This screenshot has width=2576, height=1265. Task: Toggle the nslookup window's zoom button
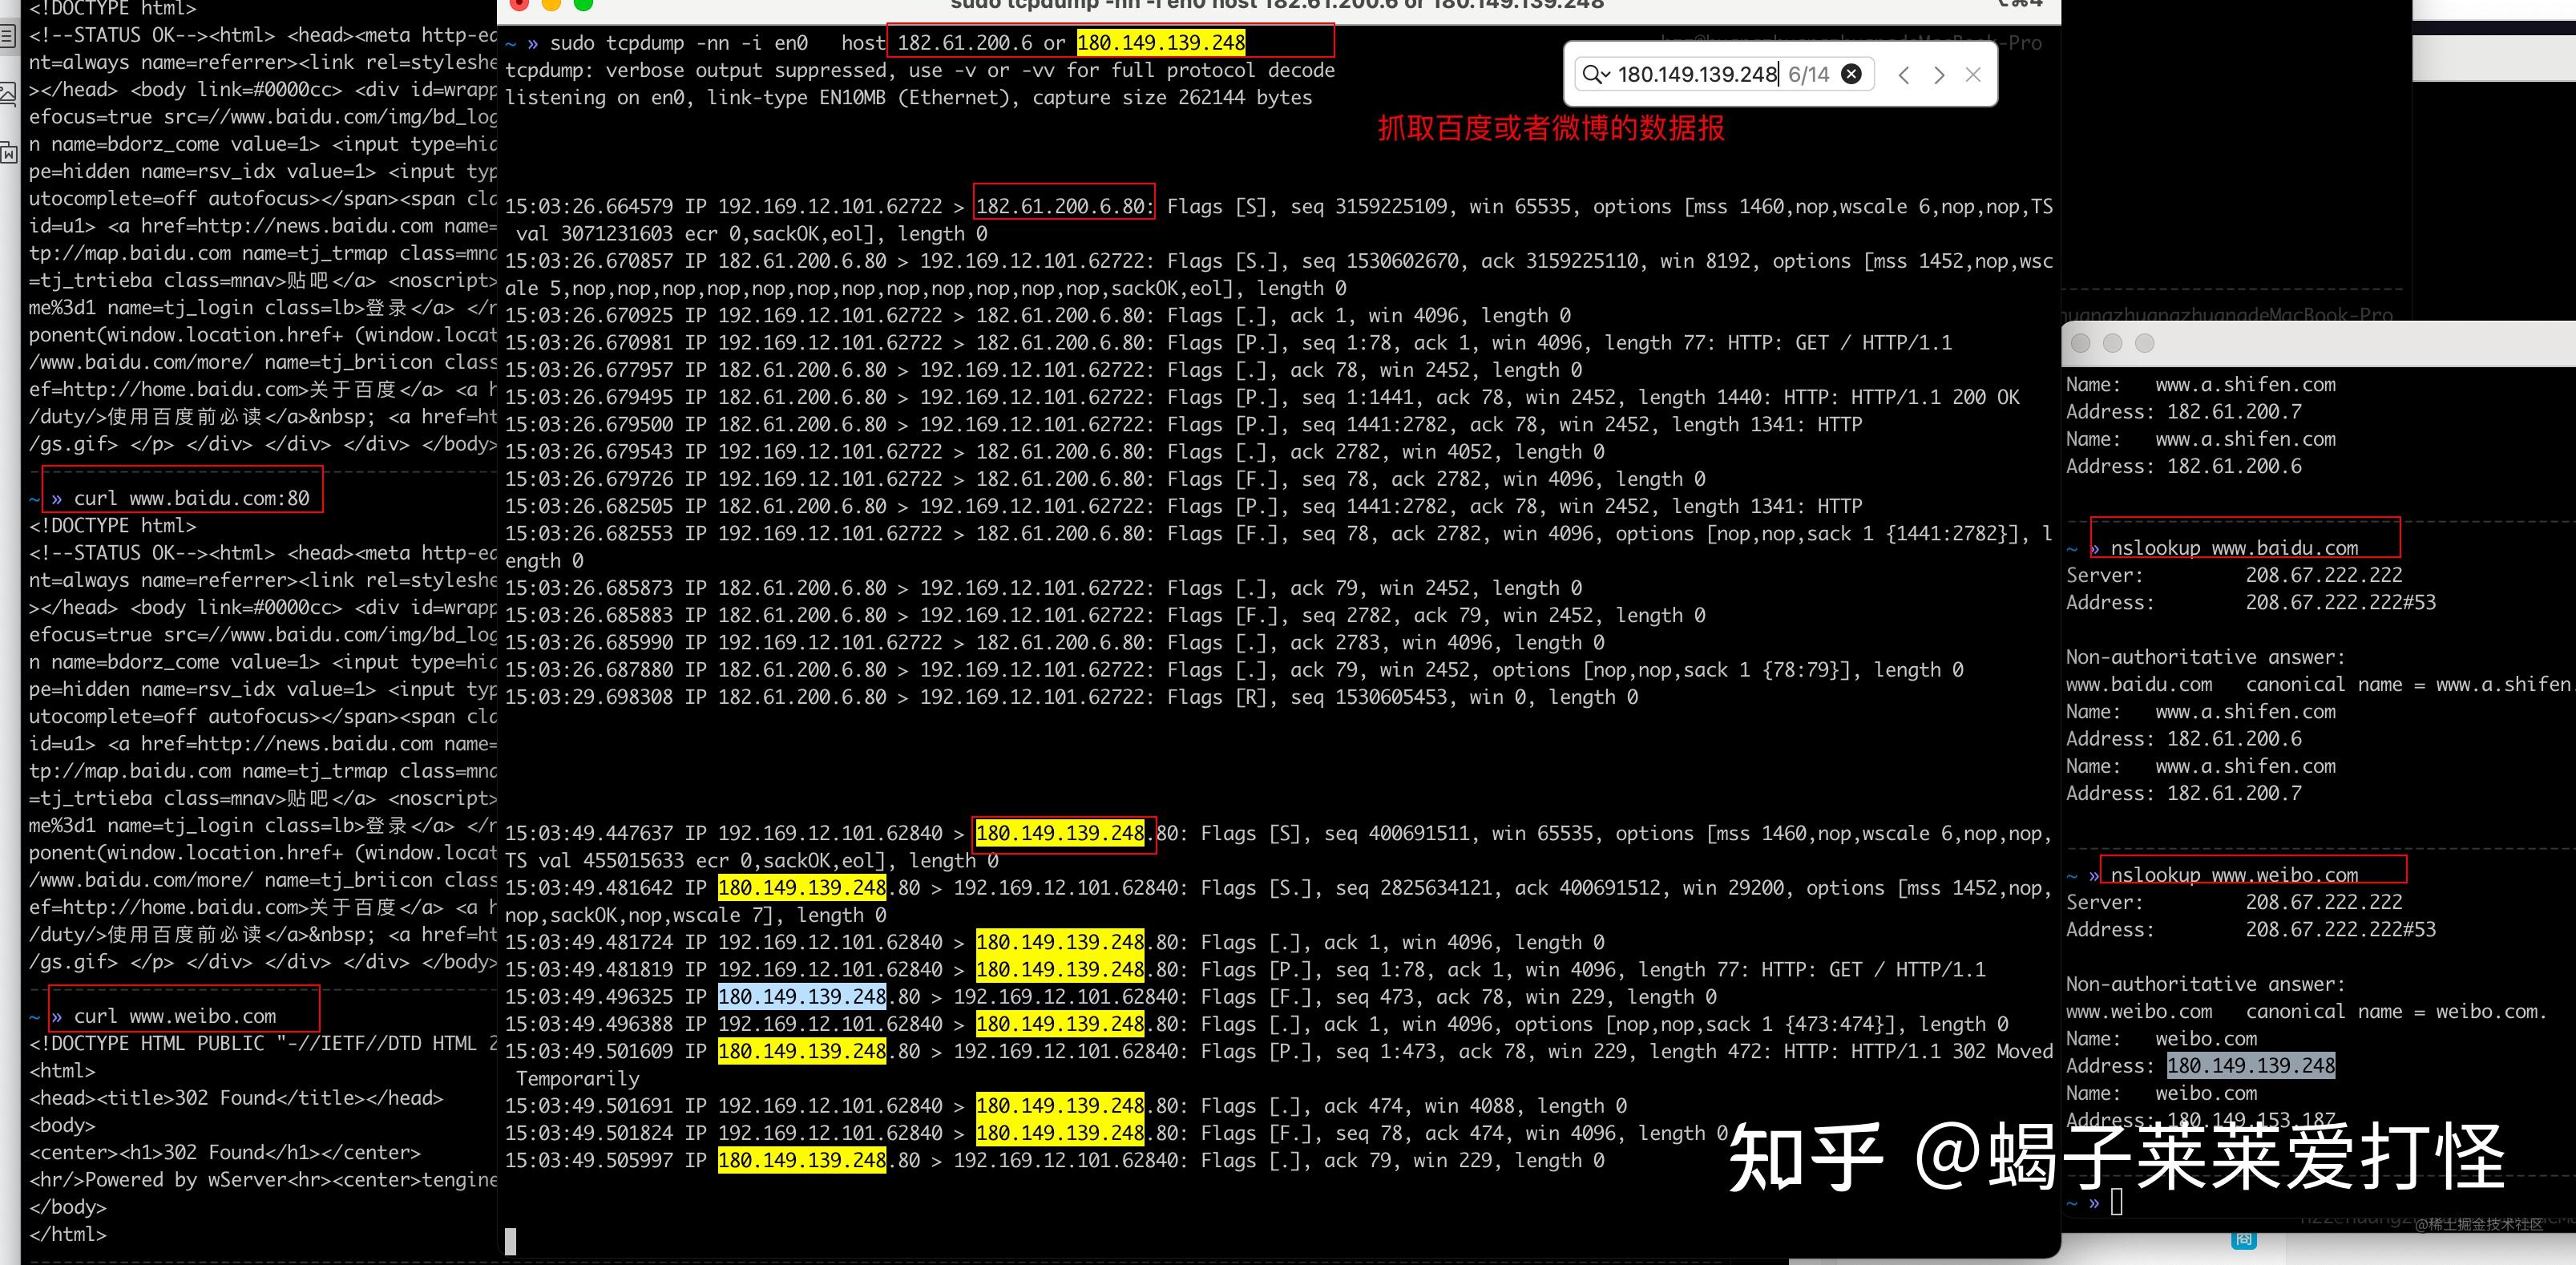point(2146,344)
